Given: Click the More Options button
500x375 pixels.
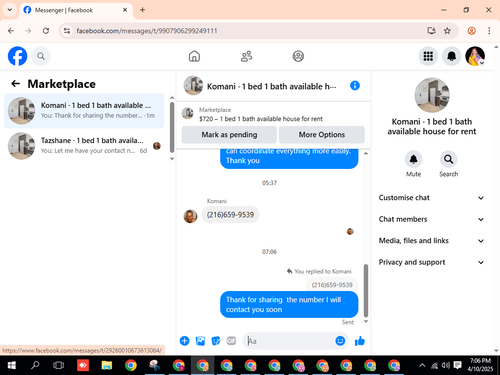Looking at the screenshot, I should (x=322, y=135).
